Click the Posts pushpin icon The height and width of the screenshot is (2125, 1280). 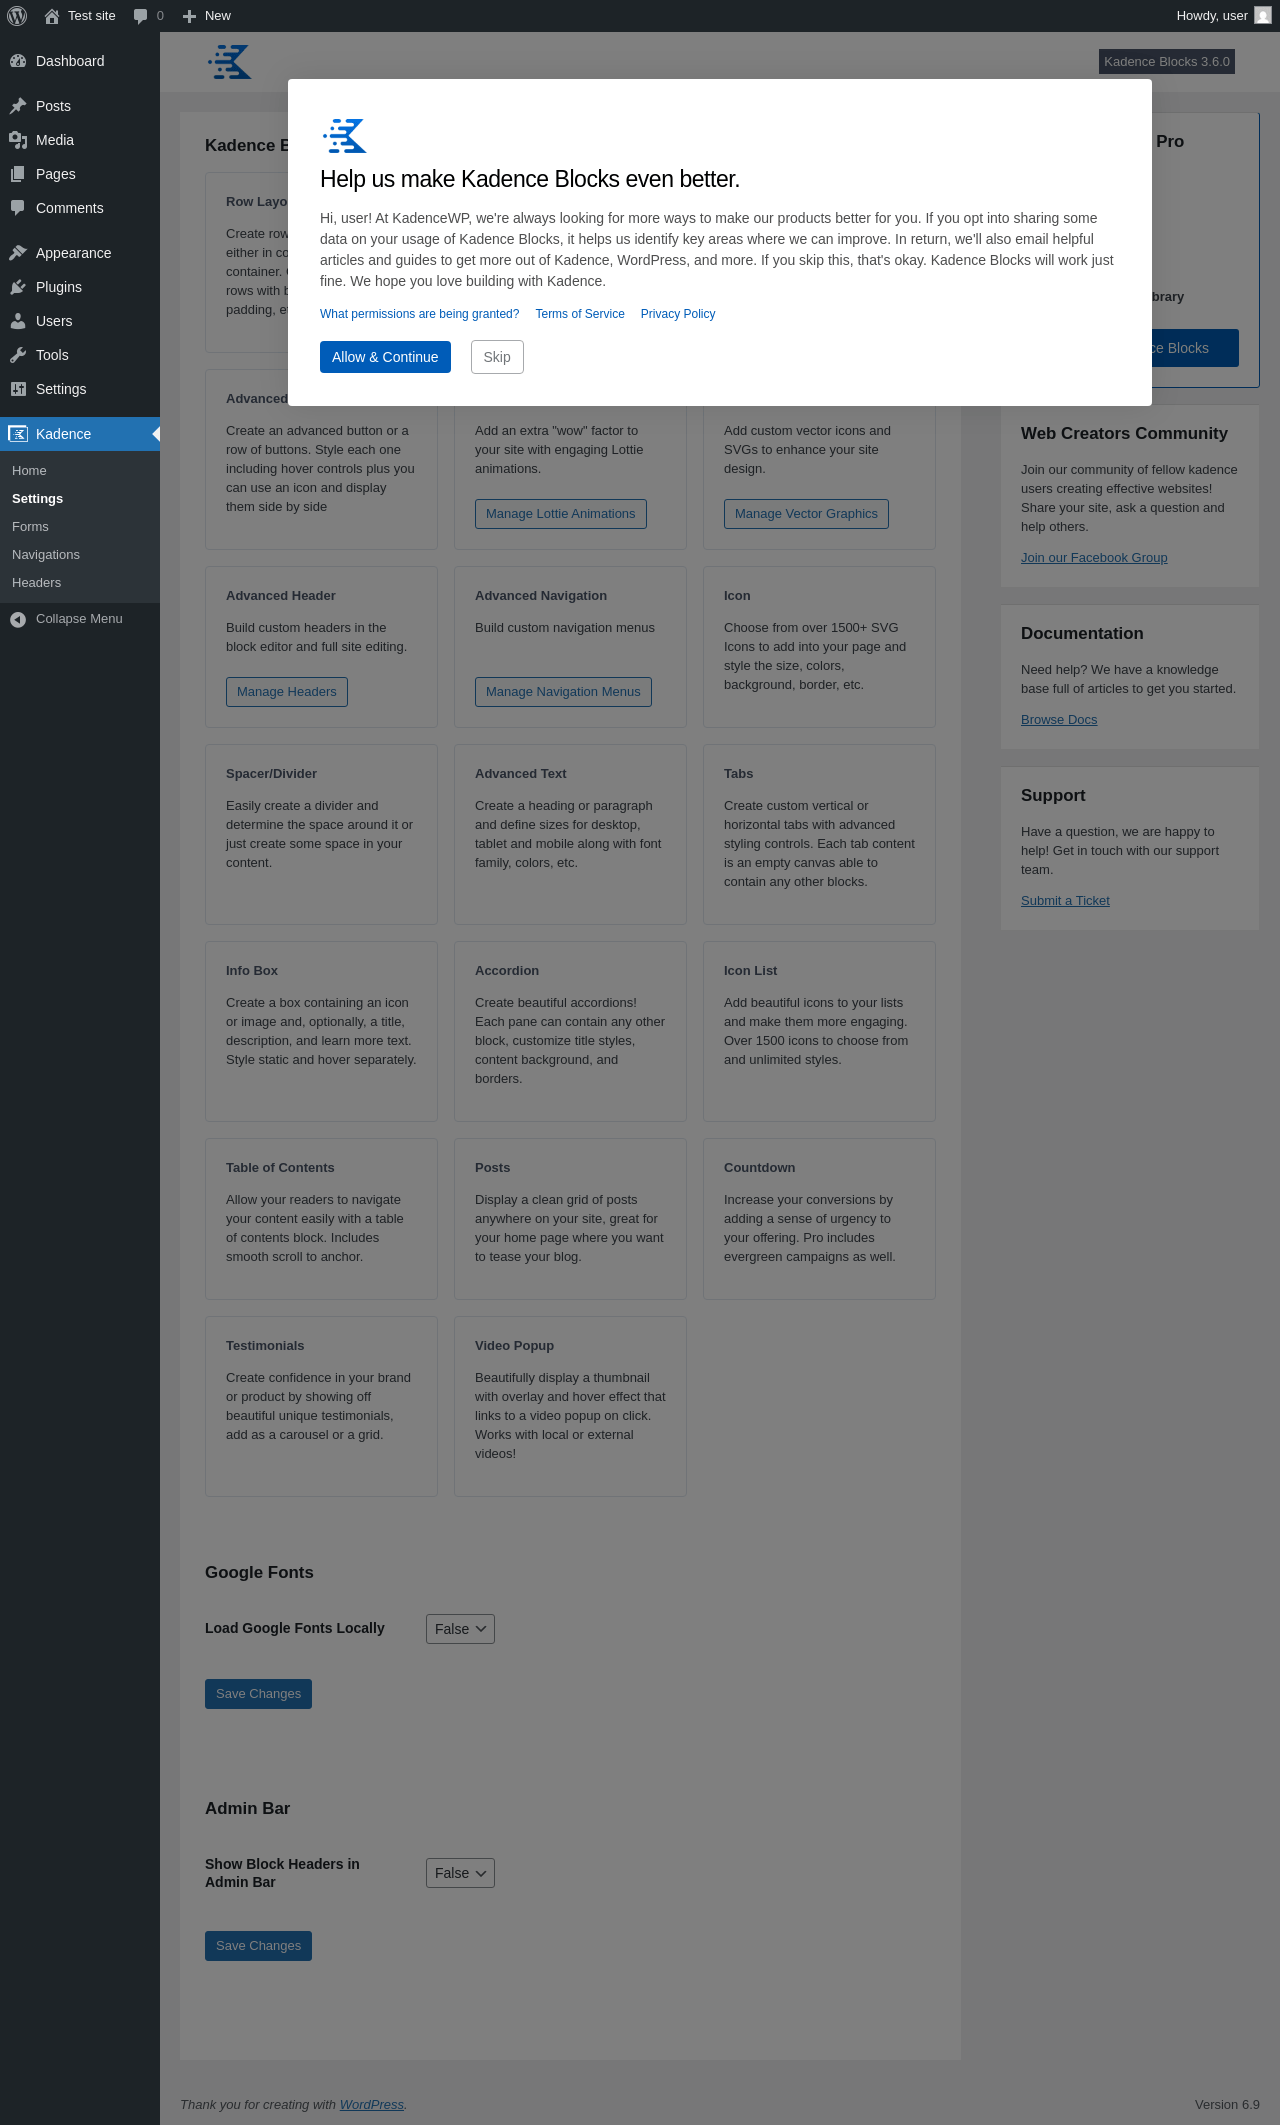tap(18, 106)
